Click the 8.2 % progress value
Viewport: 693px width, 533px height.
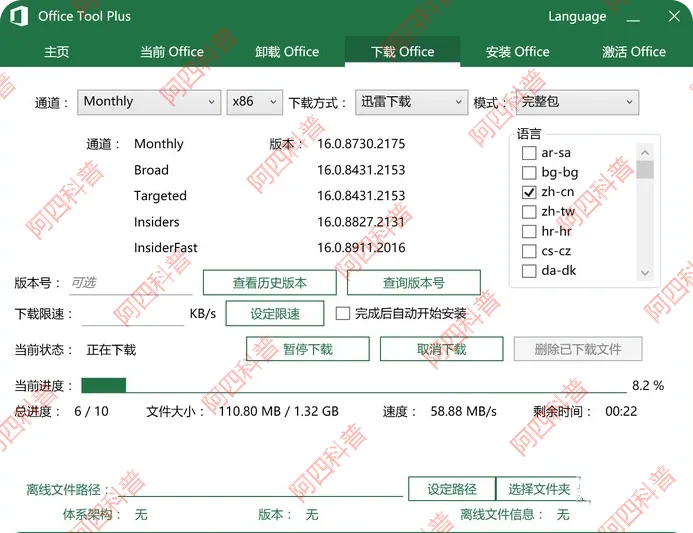coord(648,385)
